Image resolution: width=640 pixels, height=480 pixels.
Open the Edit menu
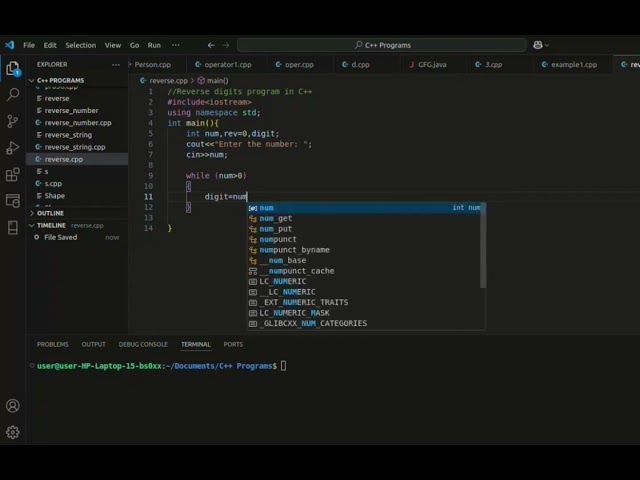50,45
